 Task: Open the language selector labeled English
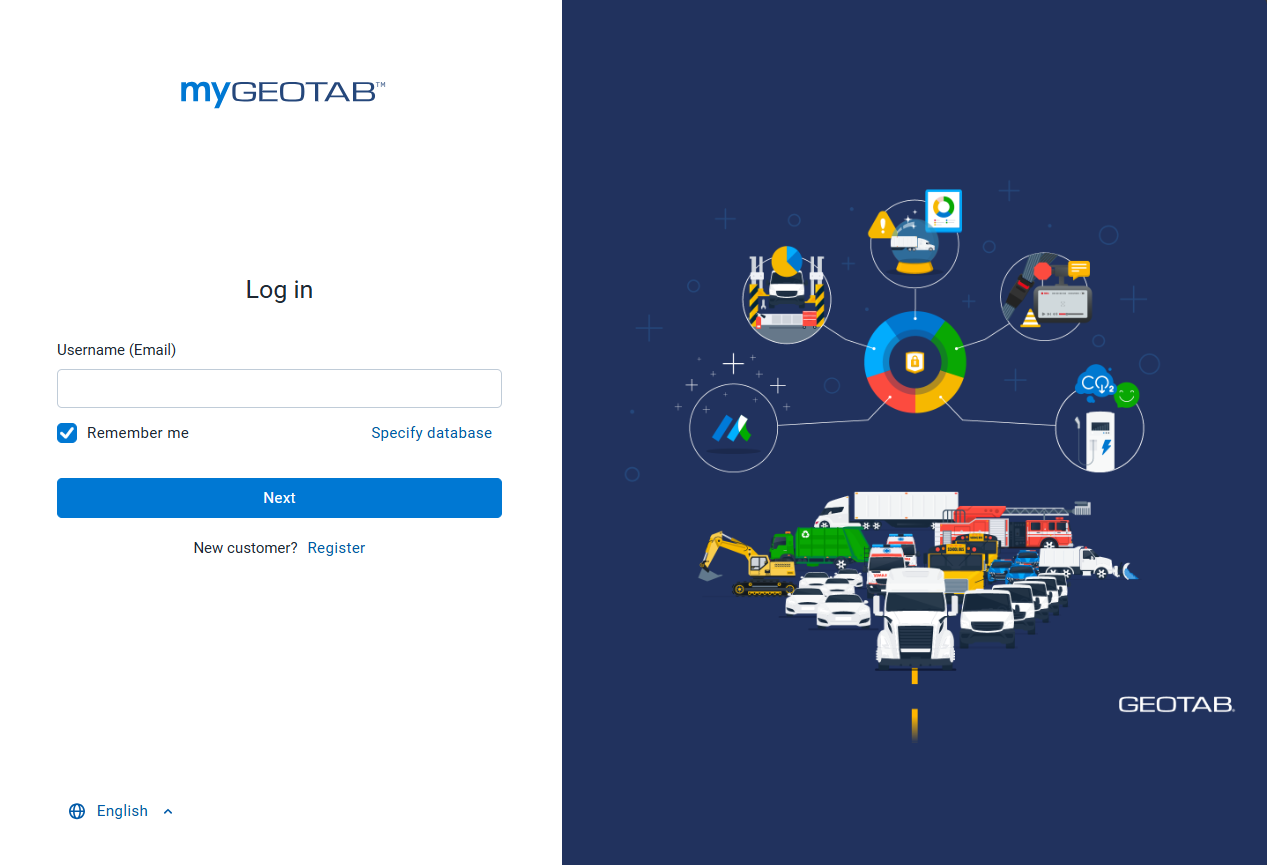click(122, 811)
